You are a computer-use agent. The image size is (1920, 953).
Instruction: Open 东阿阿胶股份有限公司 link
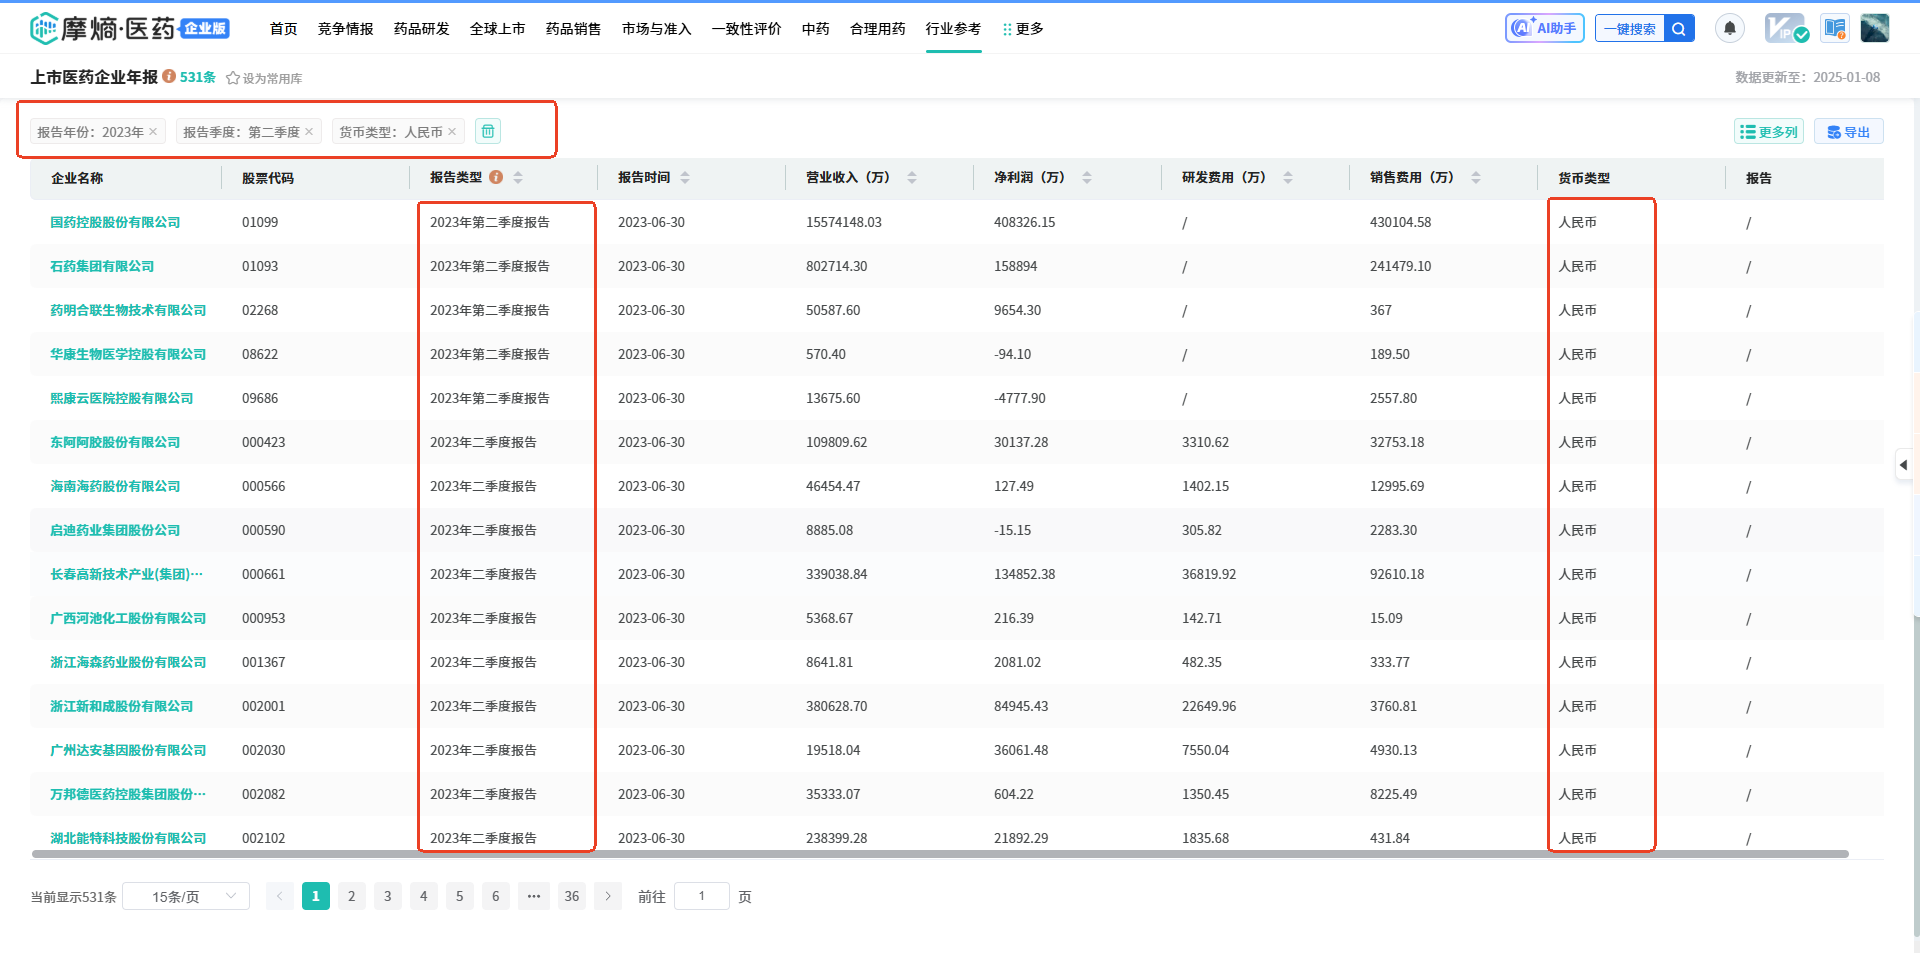(115, 442)
